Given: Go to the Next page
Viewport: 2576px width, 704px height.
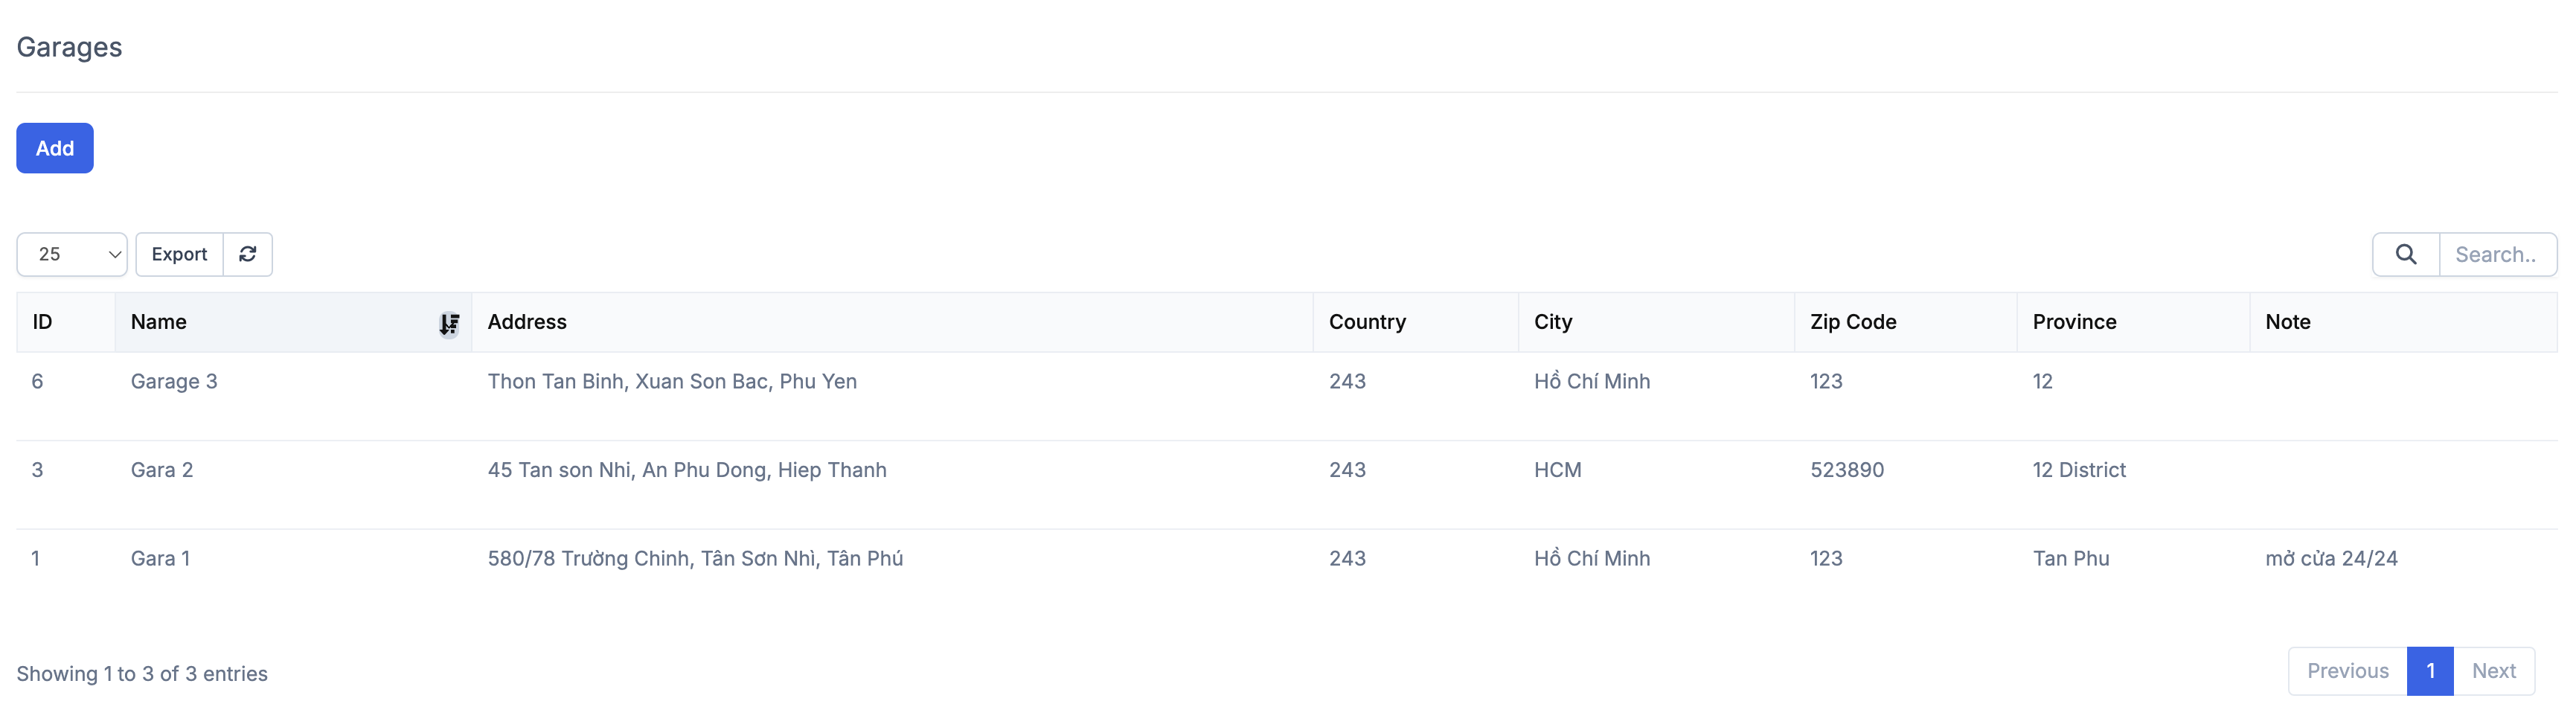Looking at the screenshot, I should (x=2493, y=671).
